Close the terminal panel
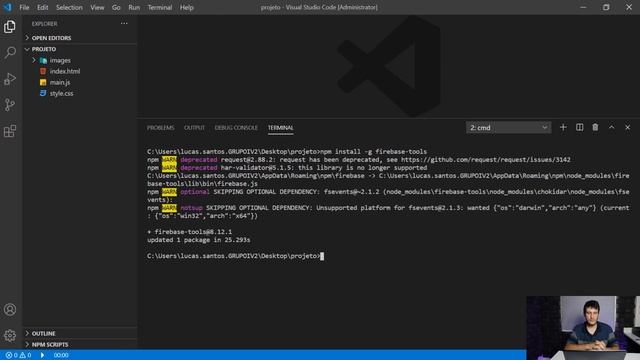 pos(627,127)
